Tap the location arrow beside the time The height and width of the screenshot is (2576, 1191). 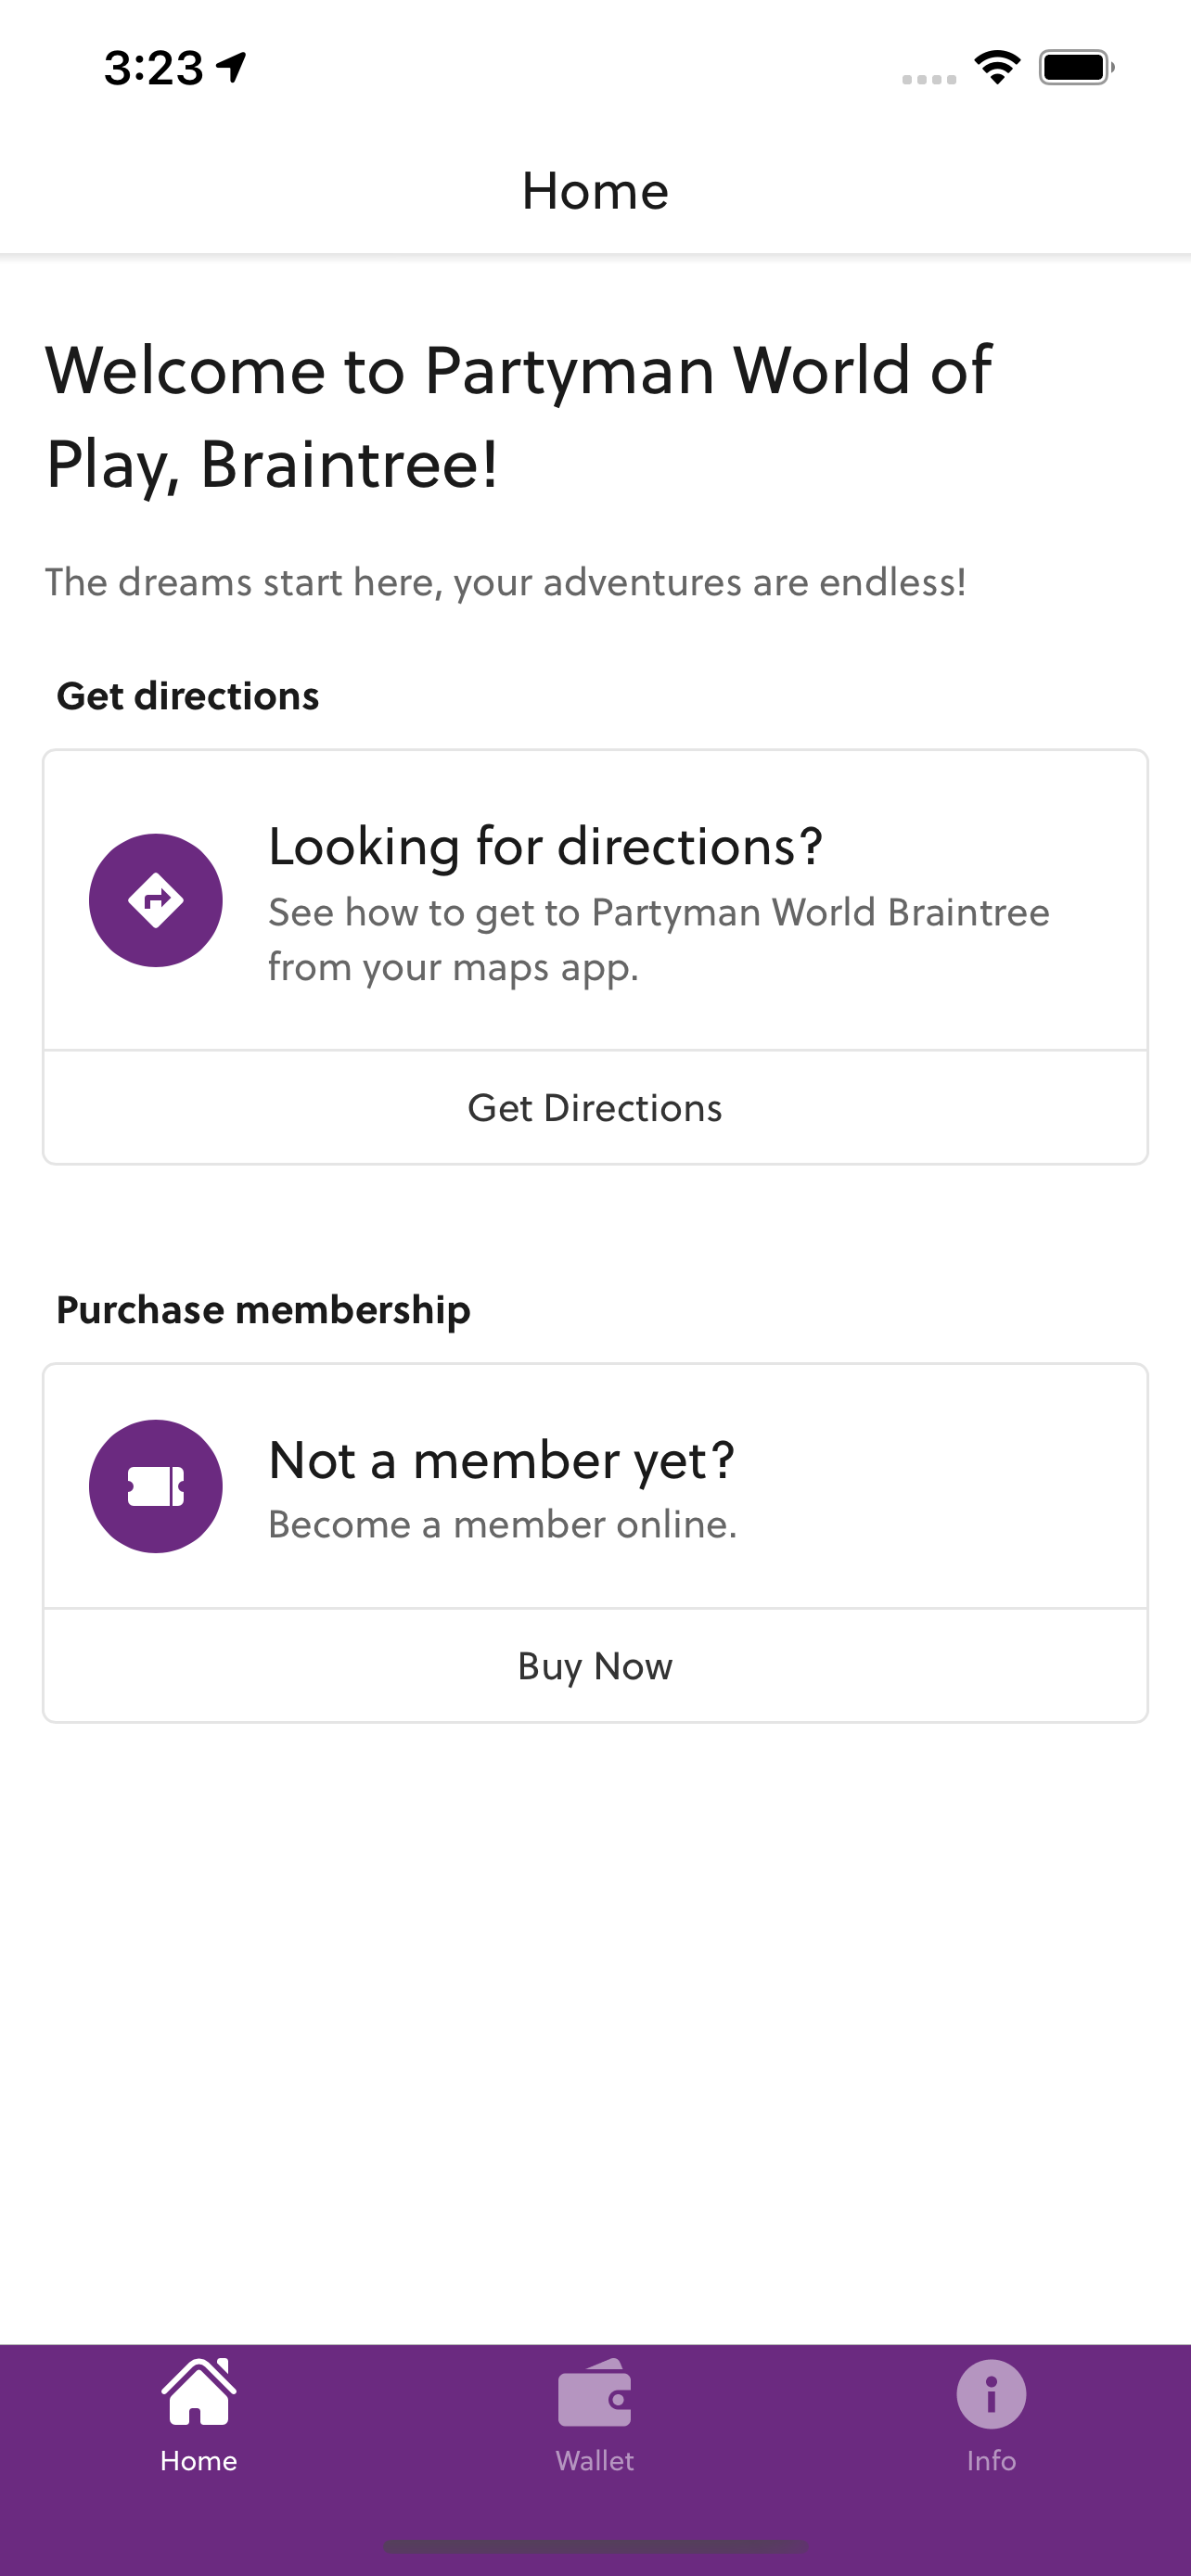coord(232,68)
